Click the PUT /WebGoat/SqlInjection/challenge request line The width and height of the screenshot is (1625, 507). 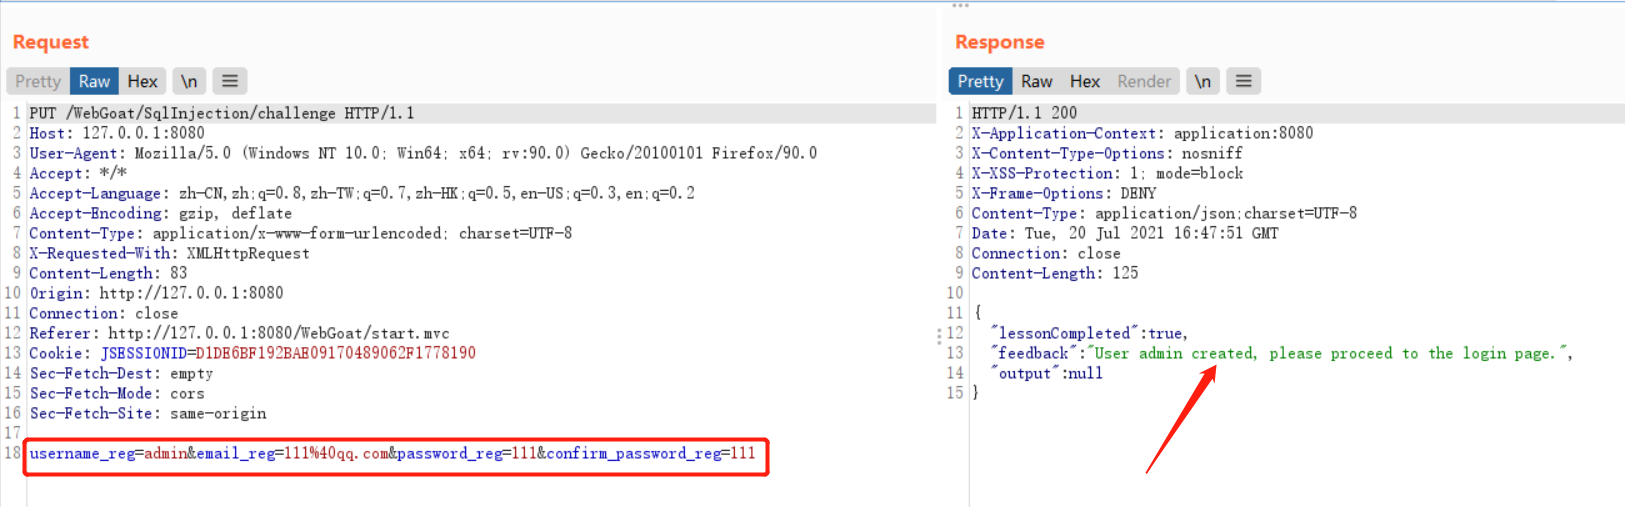[x=222, y=113]
